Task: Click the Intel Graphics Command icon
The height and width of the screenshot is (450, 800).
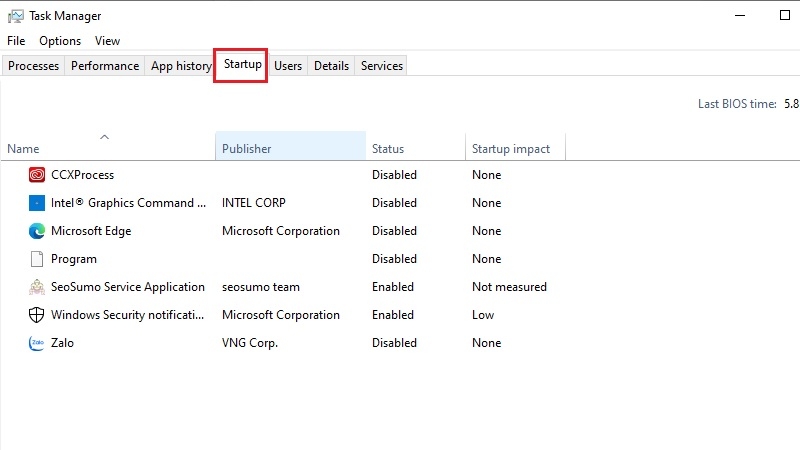Action: coord(37,203)
